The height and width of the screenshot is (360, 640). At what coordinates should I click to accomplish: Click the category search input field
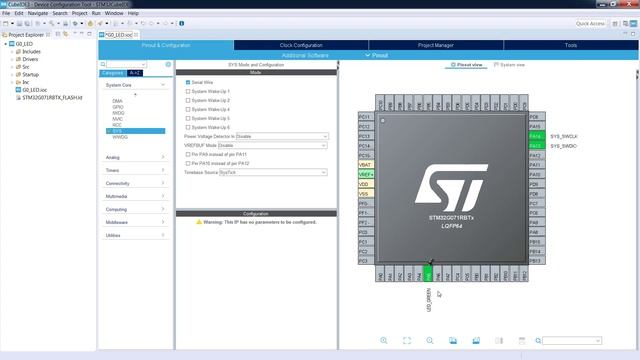126,64
